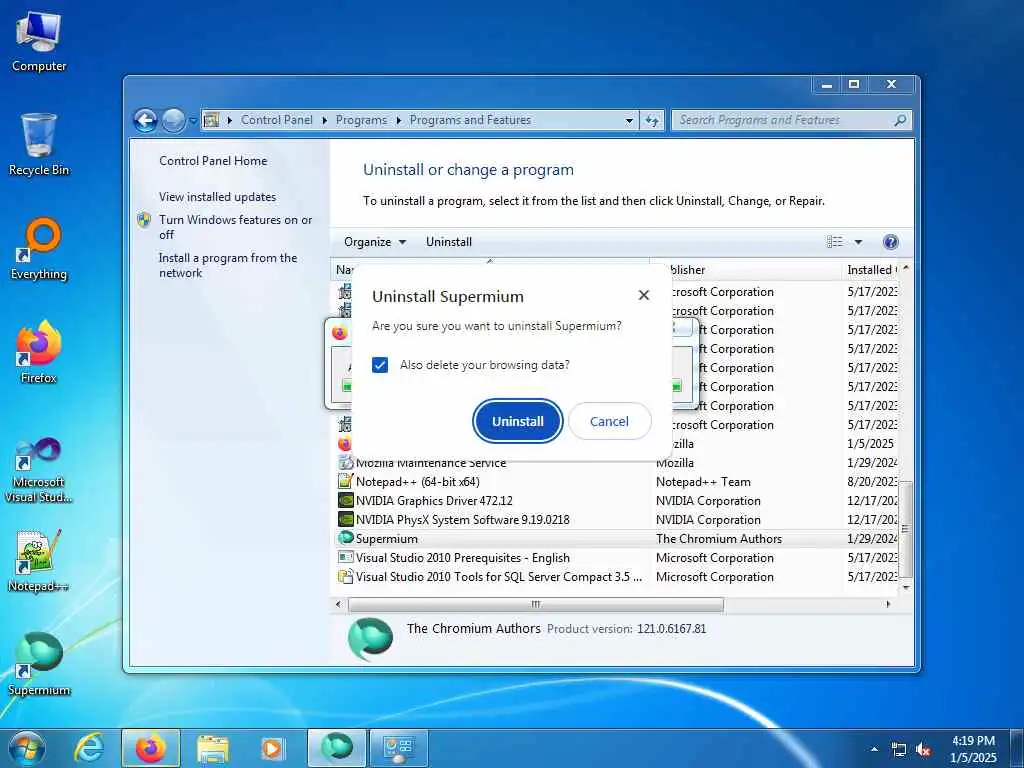Click the Uninstall toolbar command
The width and height of the screenshot is (1024, 768).
(x=449, y=242)
